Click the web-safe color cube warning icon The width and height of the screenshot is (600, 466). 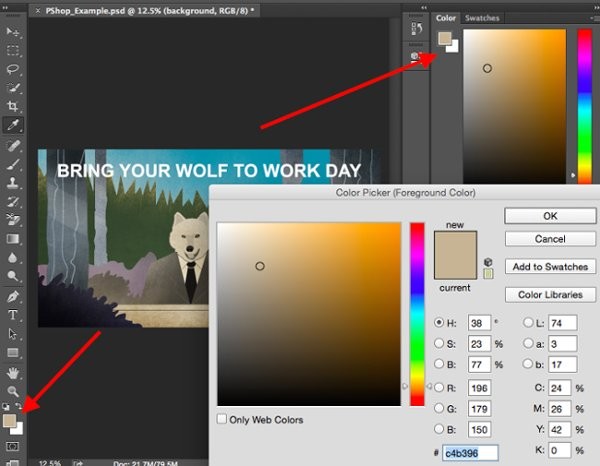click(488, 261)
